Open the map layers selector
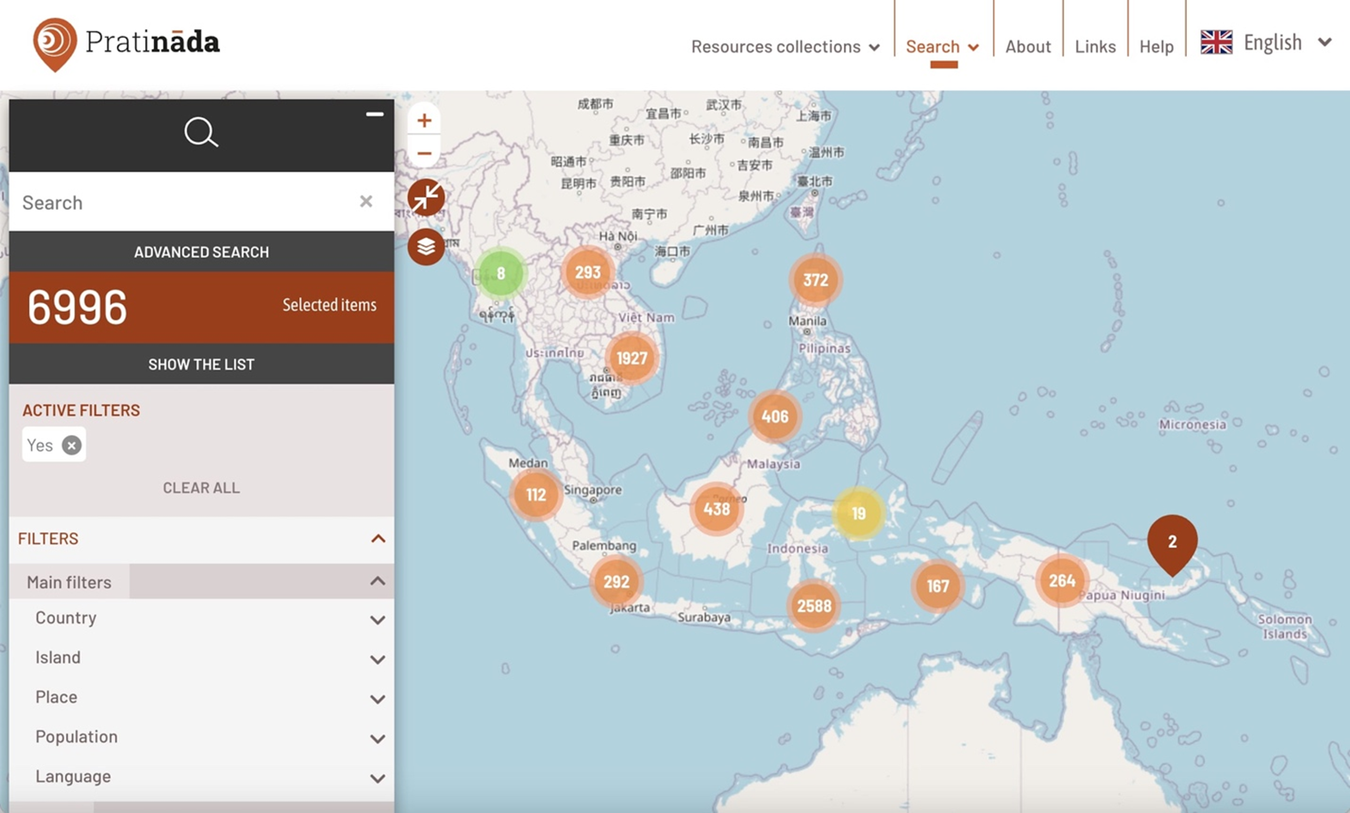Screen dimensions: 1350x813 (426, 246)
